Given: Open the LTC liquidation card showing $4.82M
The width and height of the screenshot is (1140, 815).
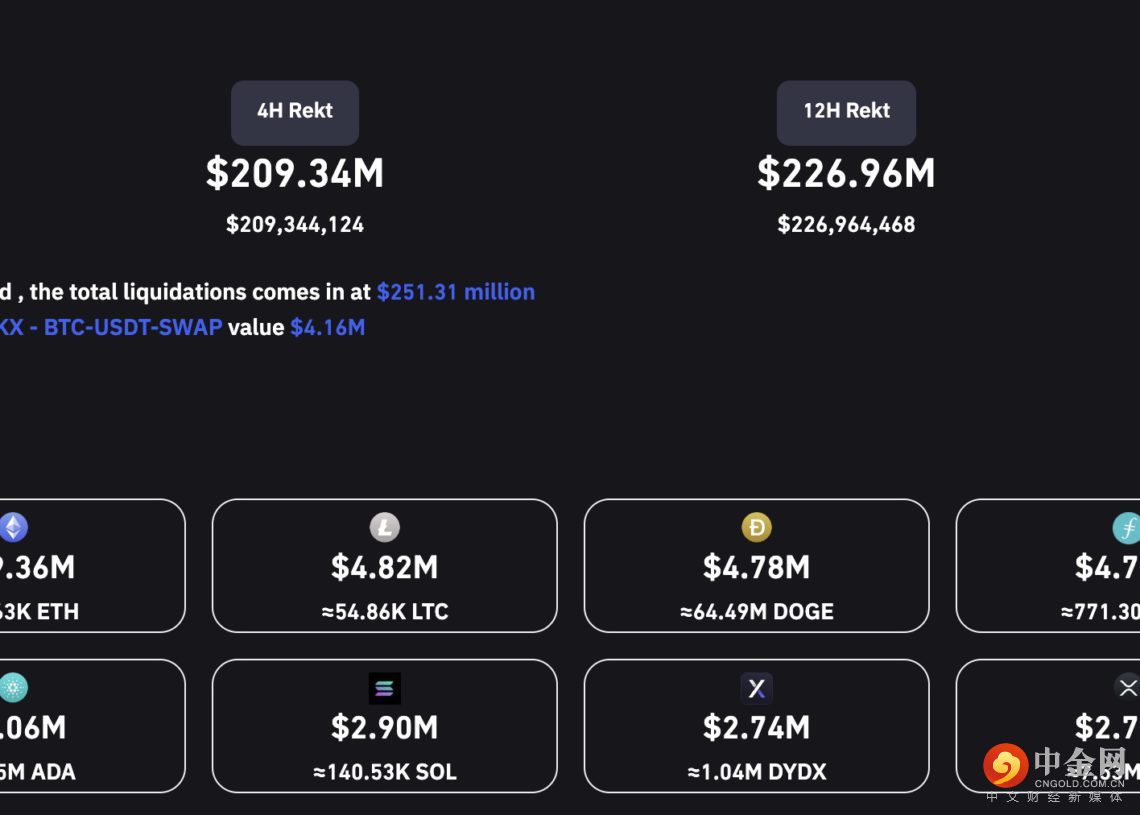Looking at the screenshot, I should 385,567.
